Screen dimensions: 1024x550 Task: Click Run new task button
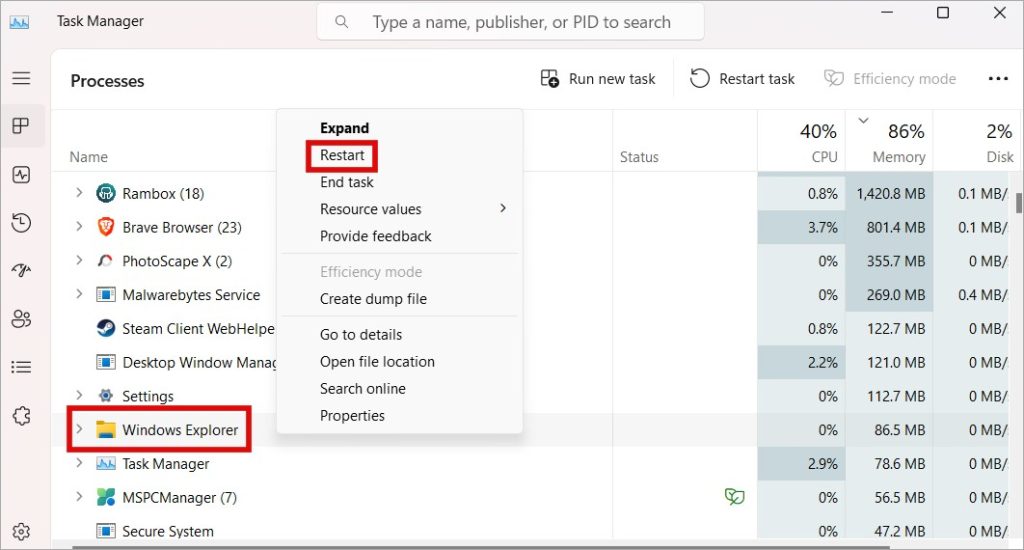click(x=598, y=79)
